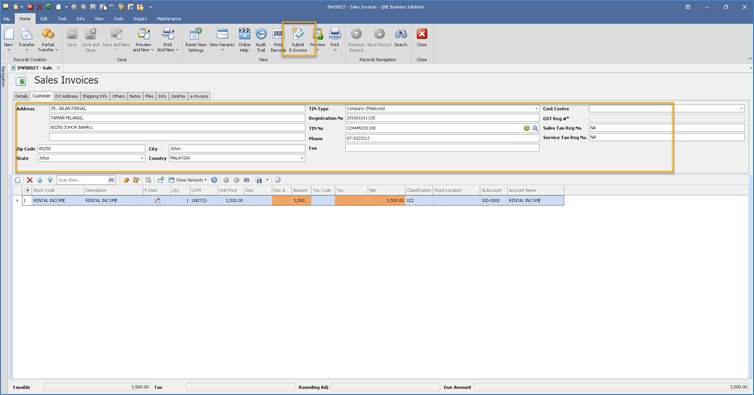Open the Country dropdown showing MALAYSIA
The width and height of the screenshot is (754, 395).
(x=302, y=158)
